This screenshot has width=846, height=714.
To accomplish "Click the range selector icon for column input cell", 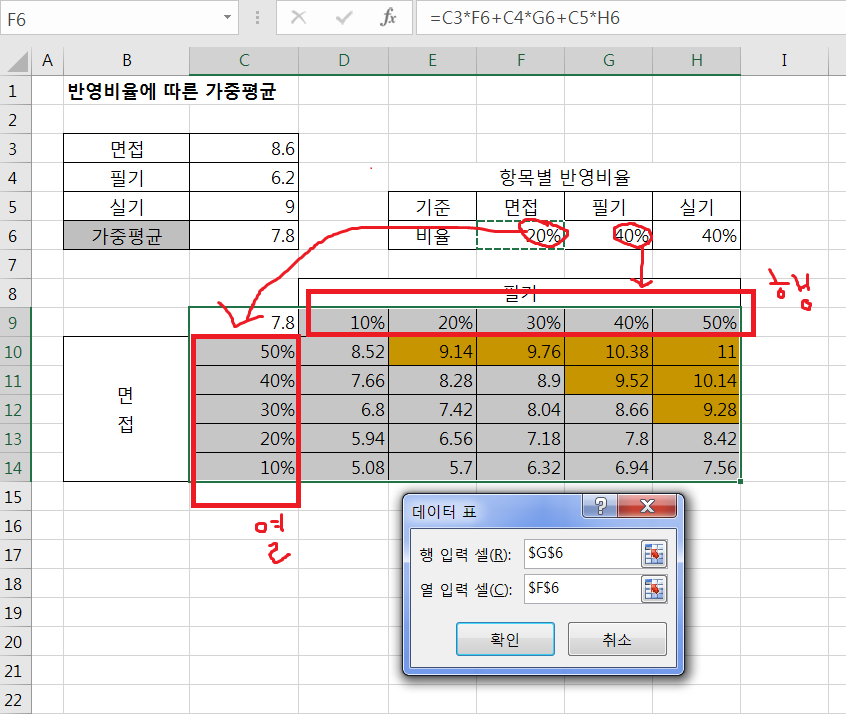I will (x=653, y=589).
